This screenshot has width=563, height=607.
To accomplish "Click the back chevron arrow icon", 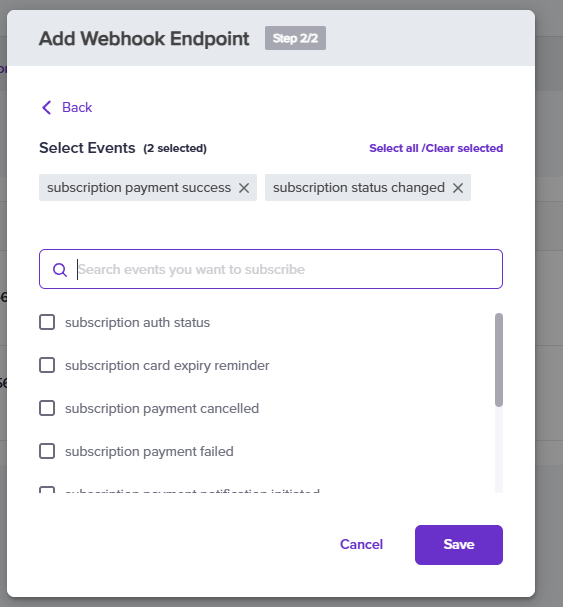I will tap(46, 108).
